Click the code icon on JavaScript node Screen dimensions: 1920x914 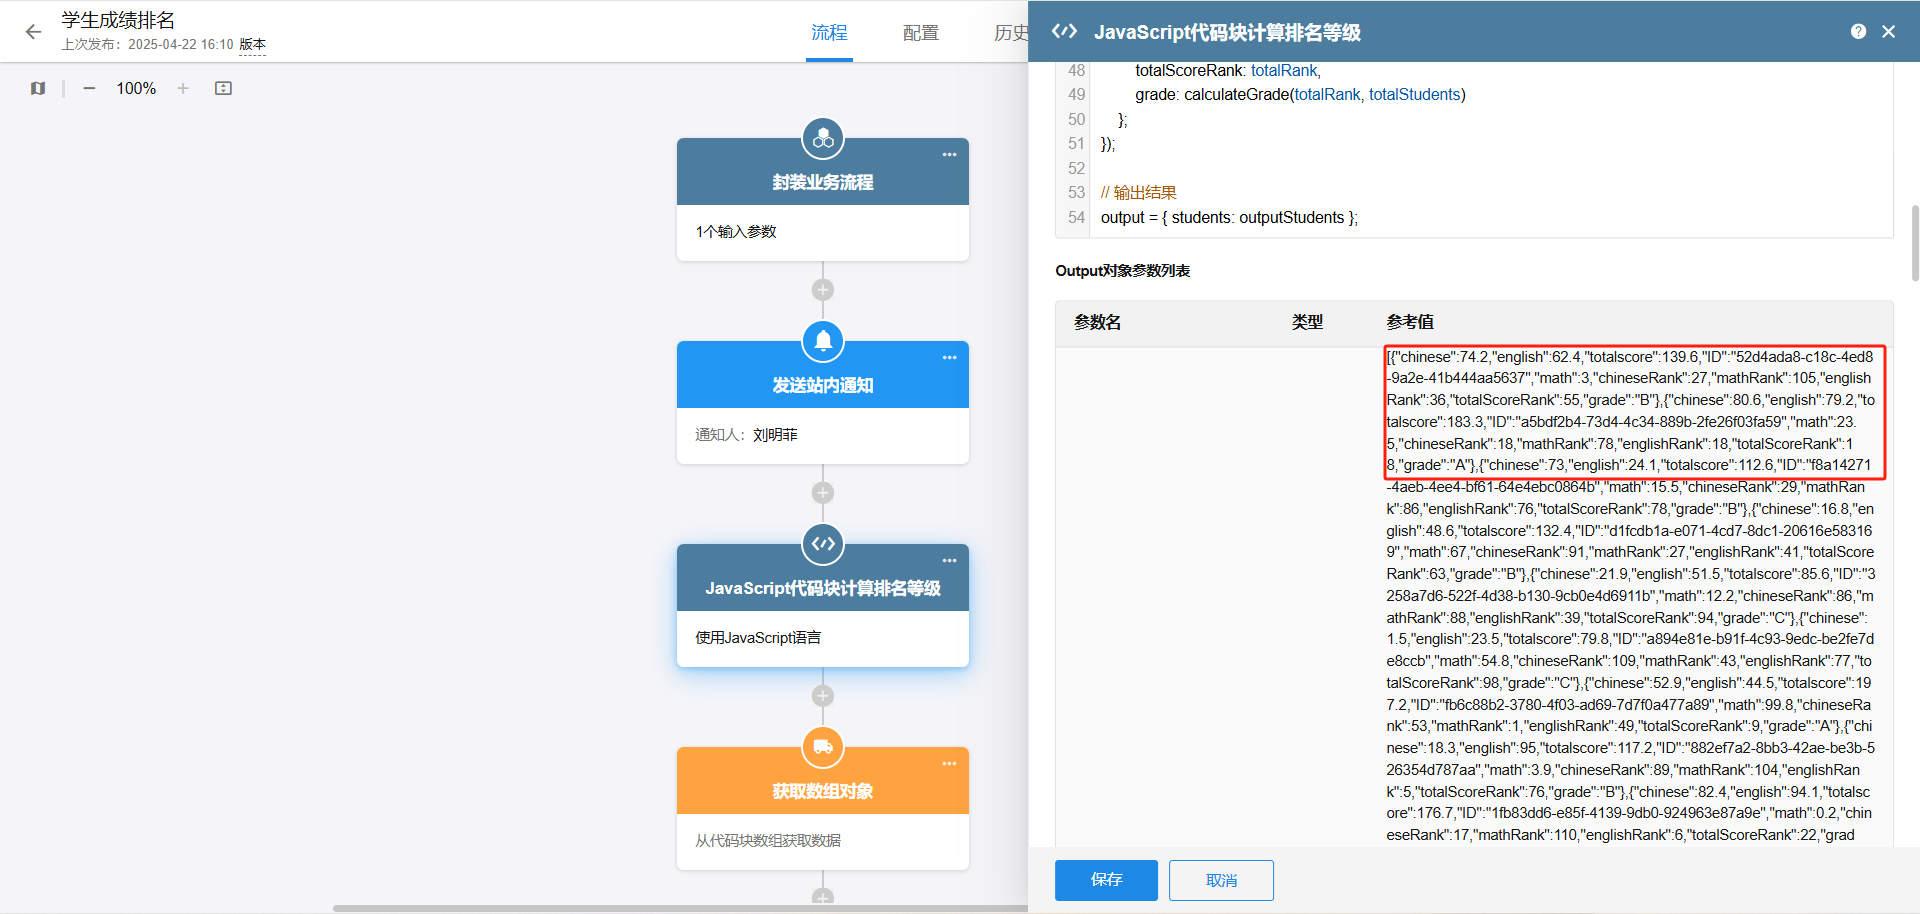(x=823, y=544)
